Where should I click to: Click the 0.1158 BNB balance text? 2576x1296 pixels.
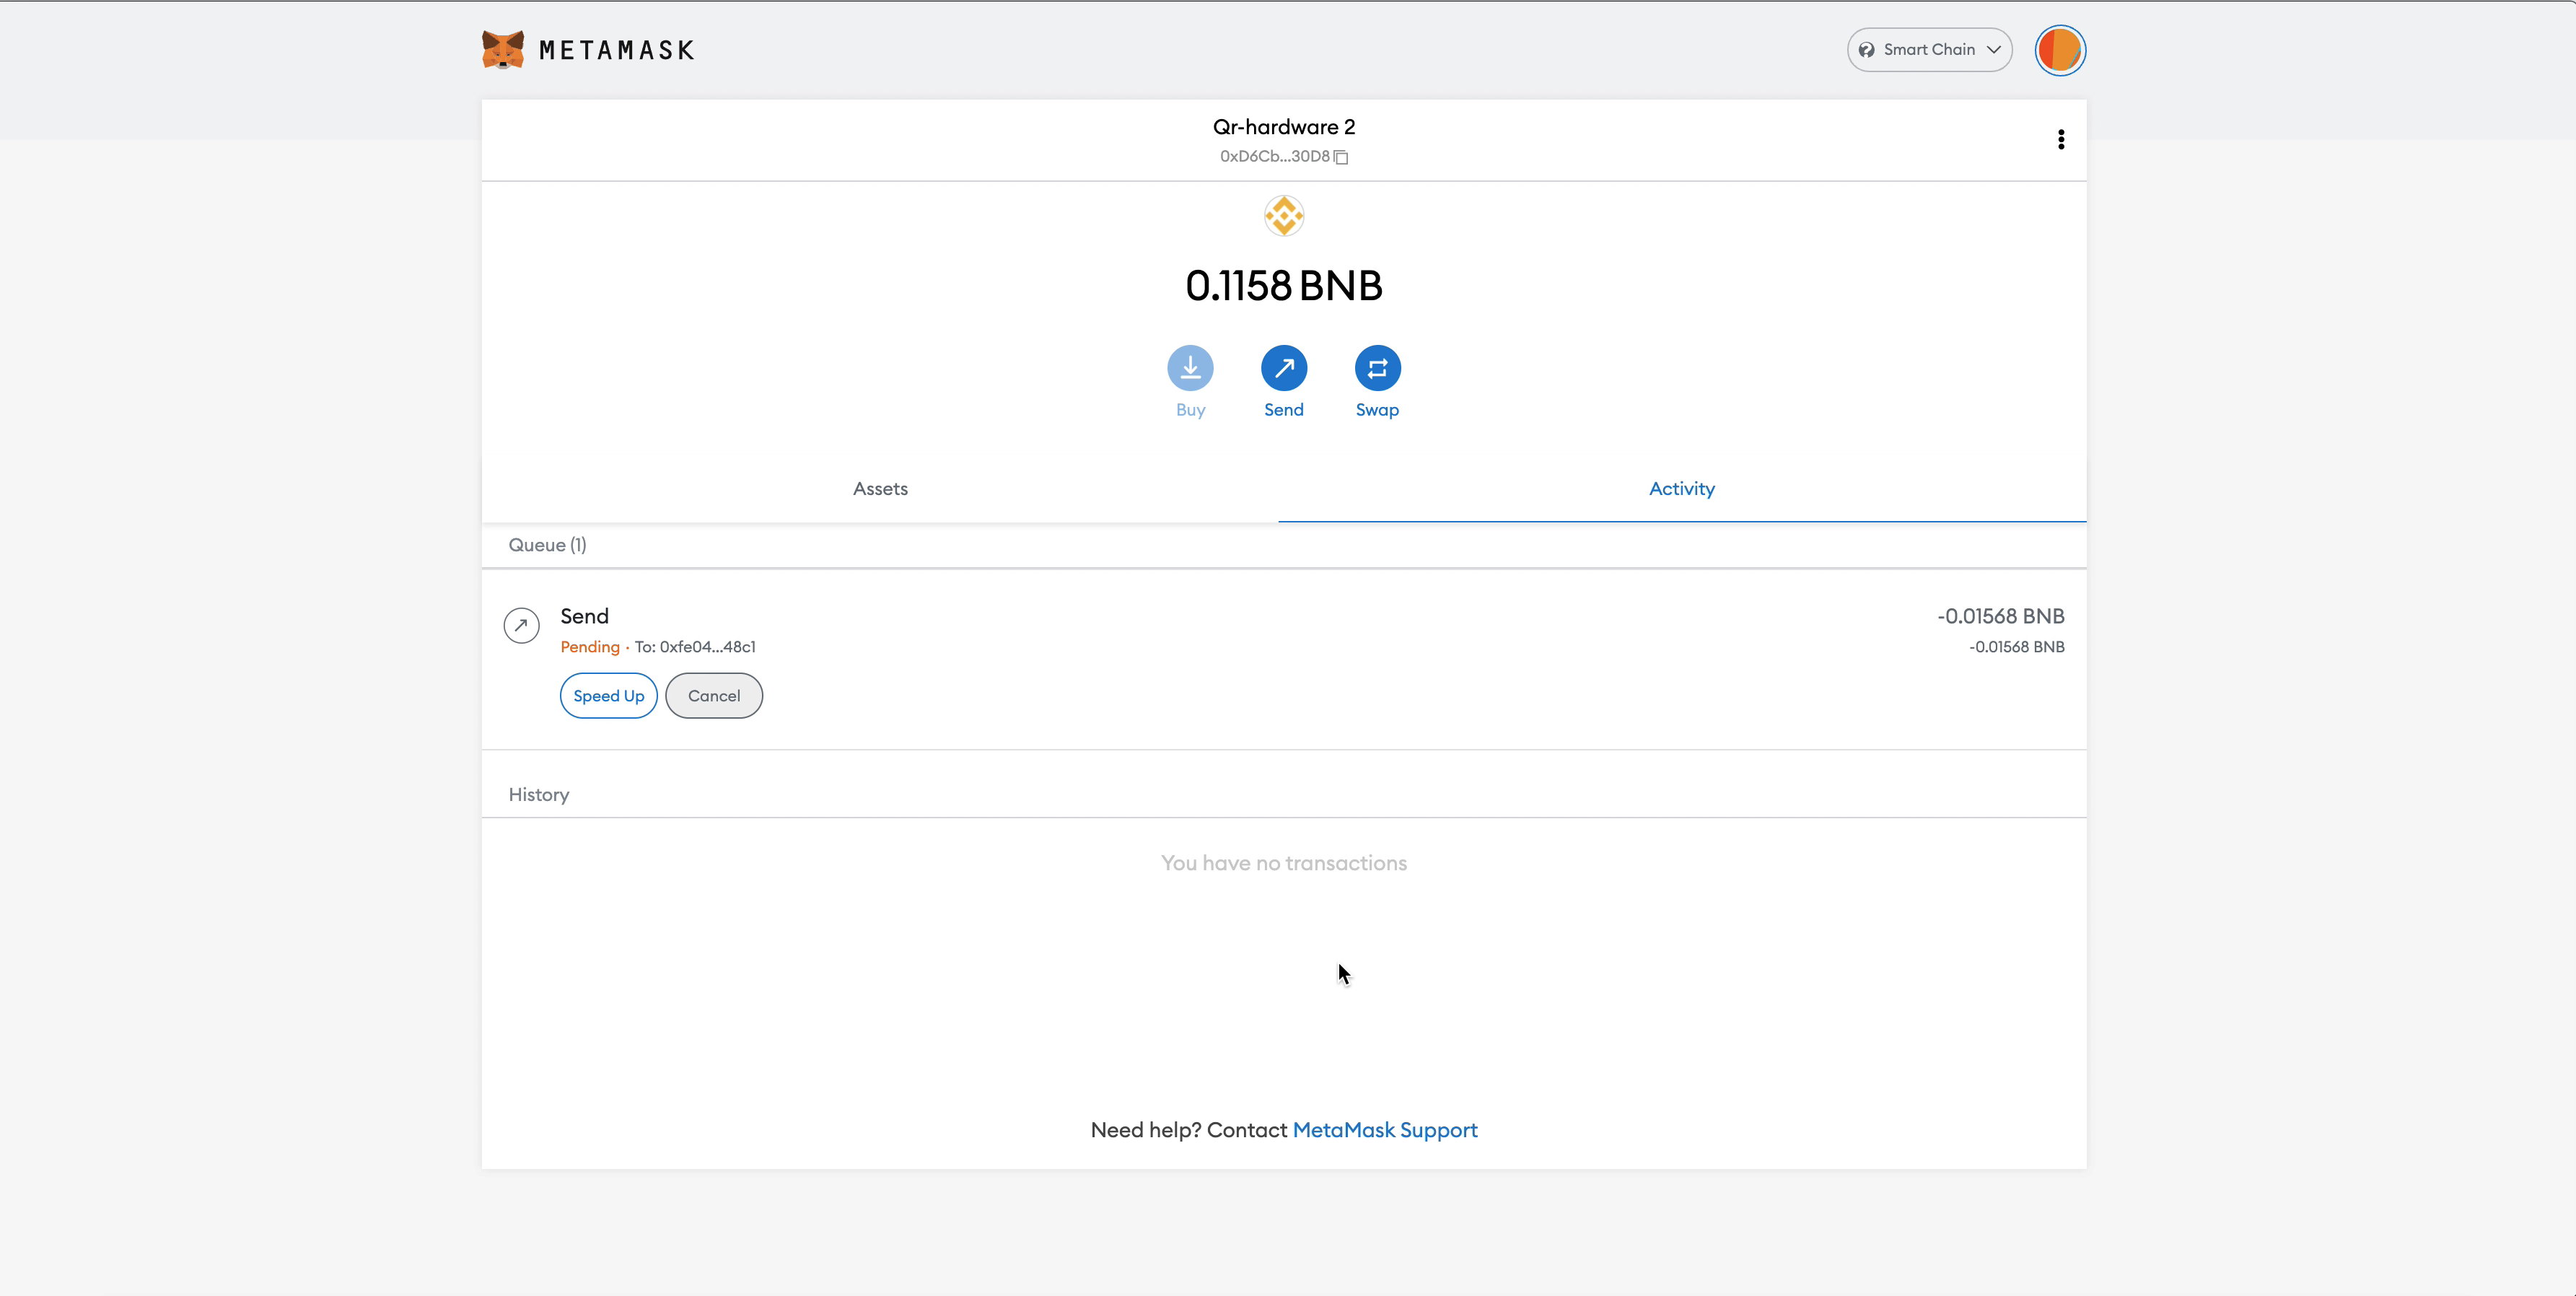(x=1284, y=286)
